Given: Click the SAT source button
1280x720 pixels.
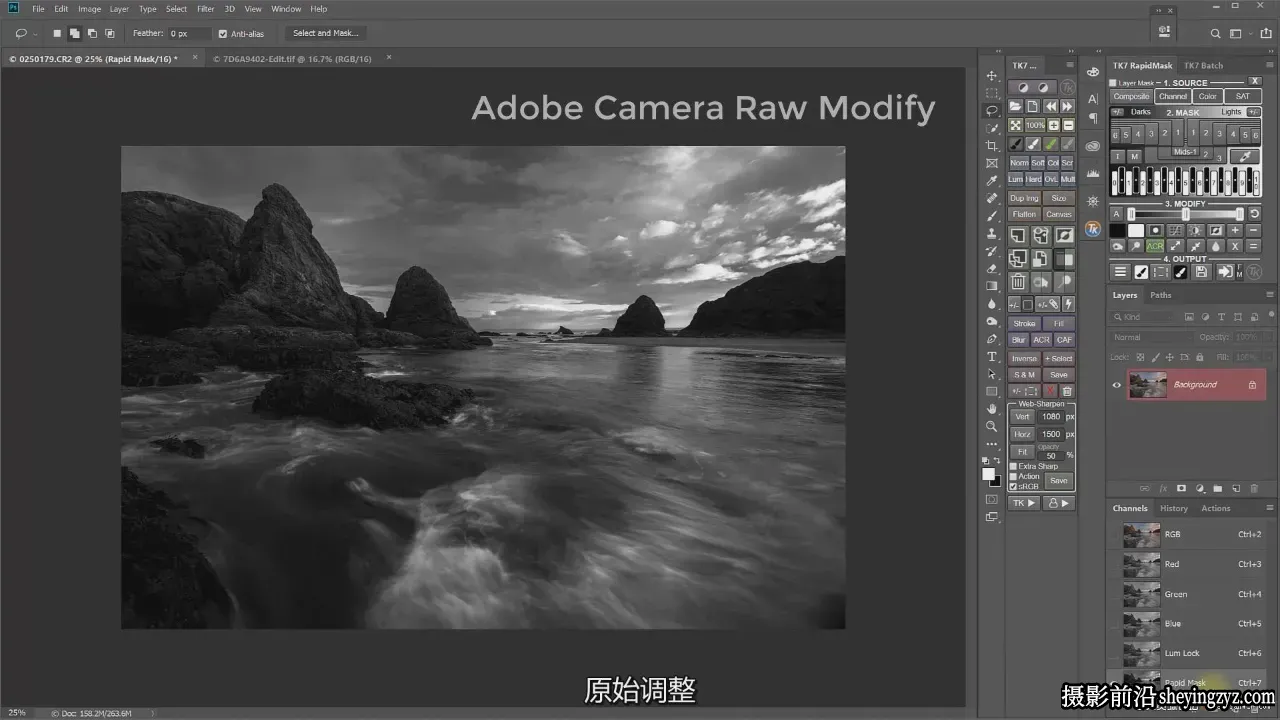Looking at the screenshot, I should (x=1243, y=97).
